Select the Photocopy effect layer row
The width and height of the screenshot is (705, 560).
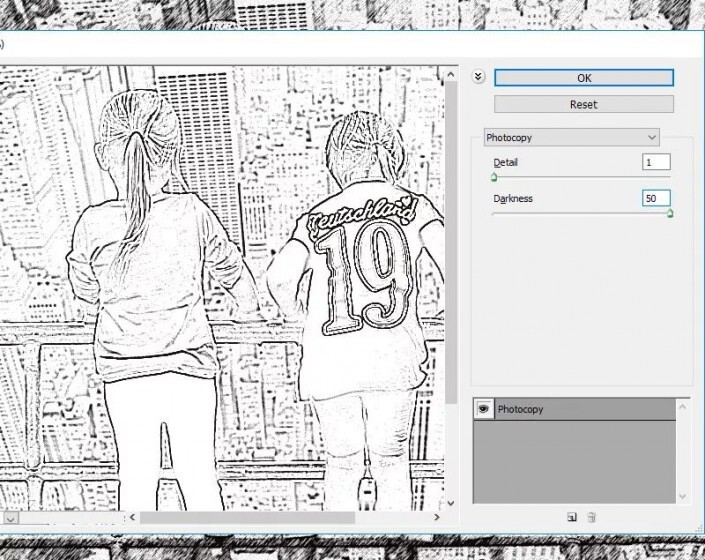tap(580, 409)
